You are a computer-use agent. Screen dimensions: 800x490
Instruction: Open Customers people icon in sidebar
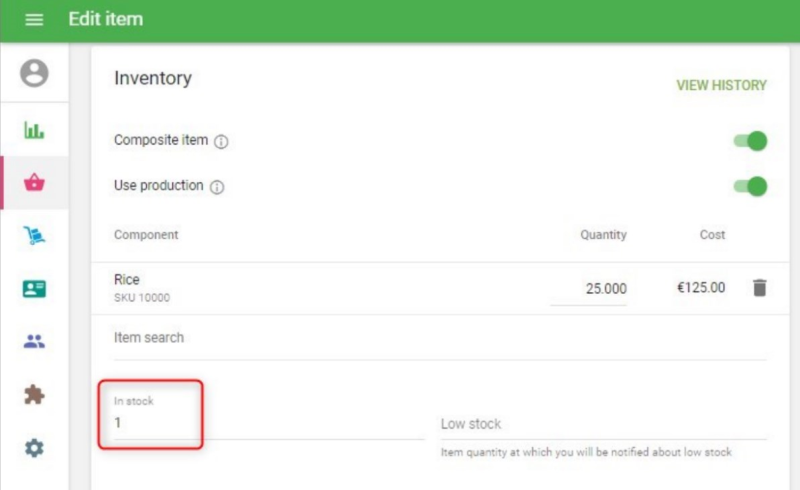[34, 342]
